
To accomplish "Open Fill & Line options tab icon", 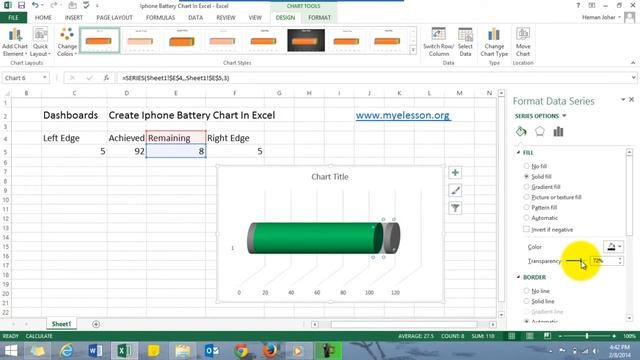I will click(x=521, y=131).
